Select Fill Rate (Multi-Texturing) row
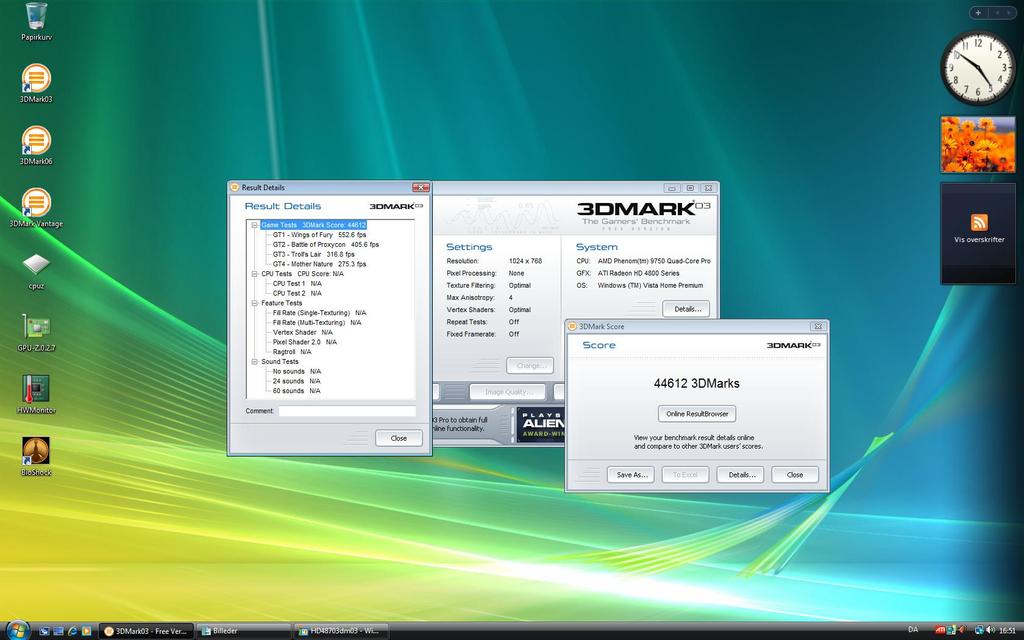Viewport: 1024px width, 640px height. [x=317, y=323]
